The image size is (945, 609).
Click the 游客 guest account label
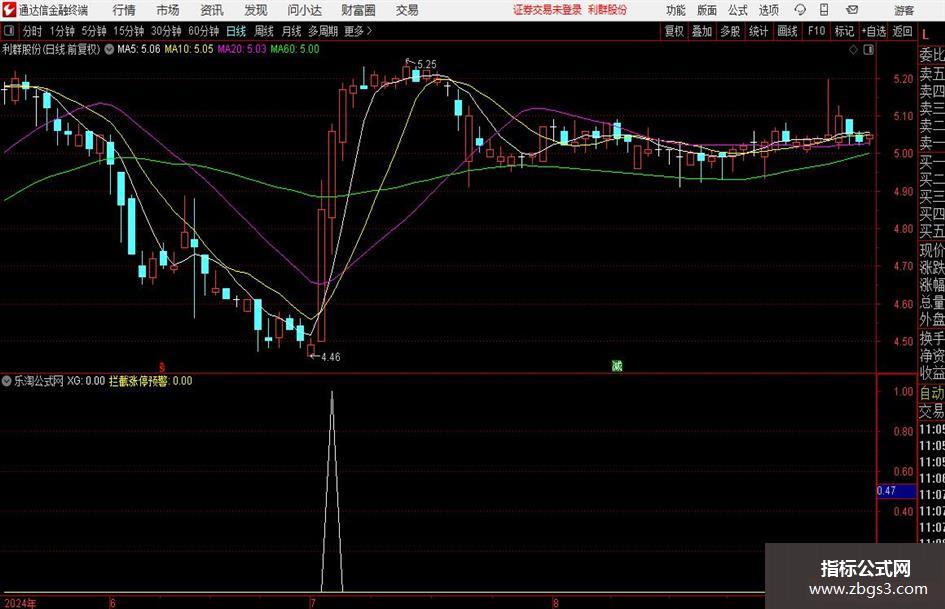tap(904, 10)
